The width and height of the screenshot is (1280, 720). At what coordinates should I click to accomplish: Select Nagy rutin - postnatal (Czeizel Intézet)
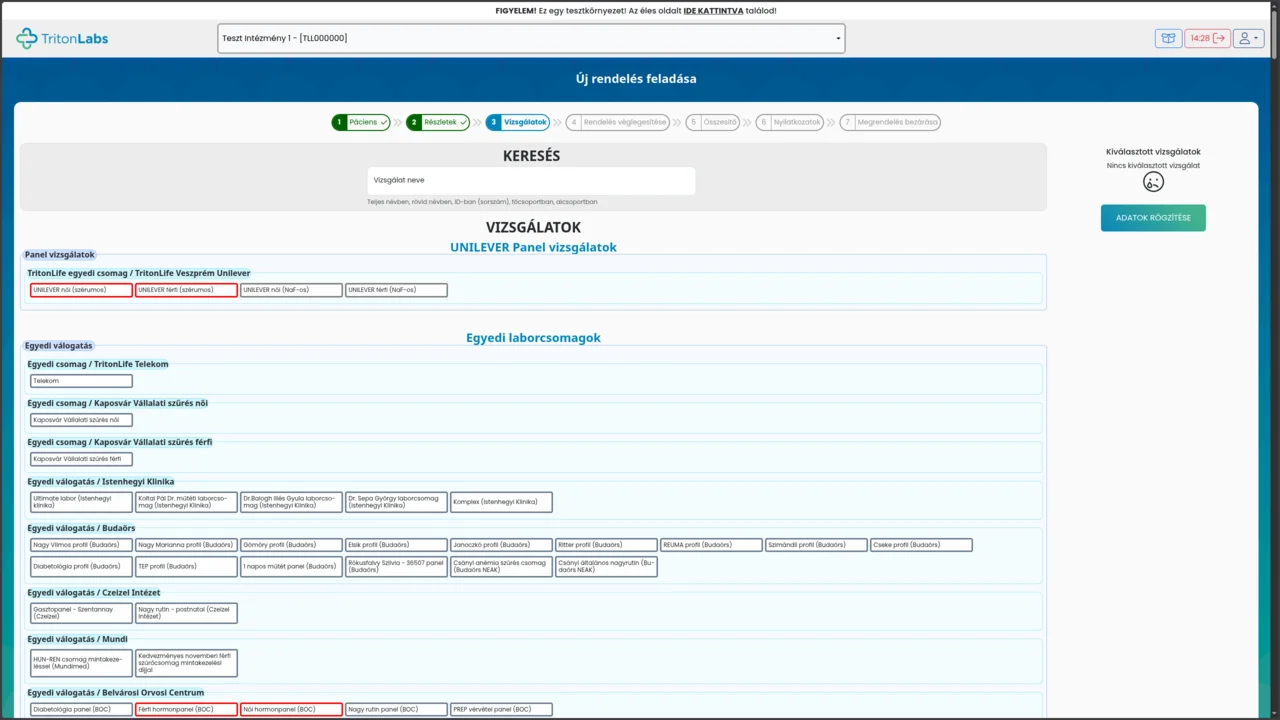186,613
